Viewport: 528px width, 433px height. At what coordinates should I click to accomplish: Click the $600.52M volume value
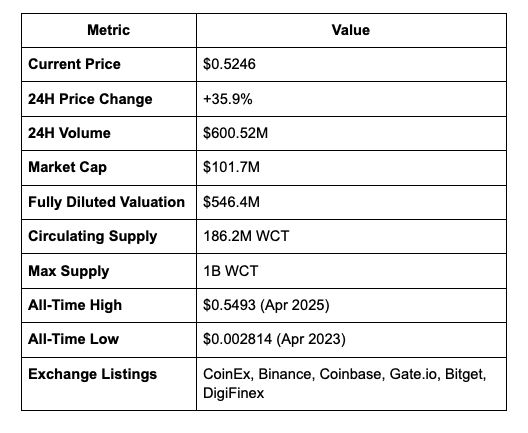point(235,133)
